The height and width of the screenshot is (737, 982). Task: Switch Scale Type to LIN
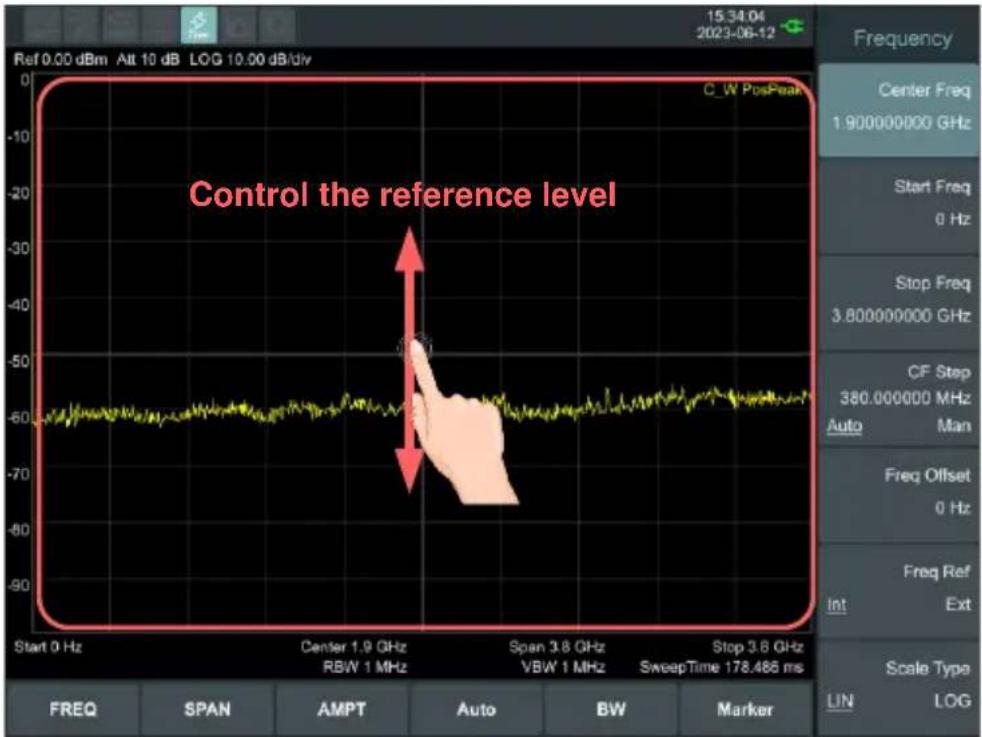tap(840, 701)
